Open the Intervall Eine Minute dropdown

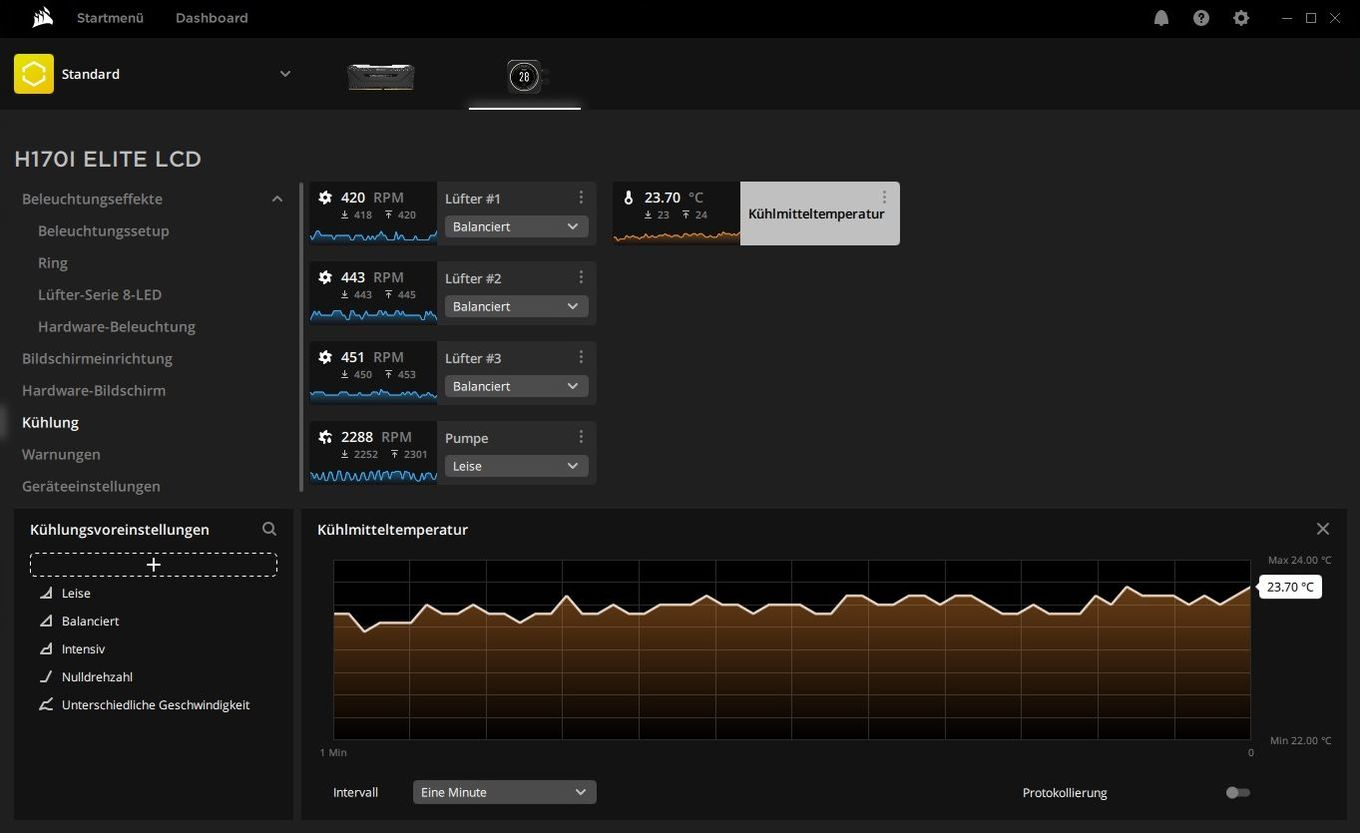504,792
